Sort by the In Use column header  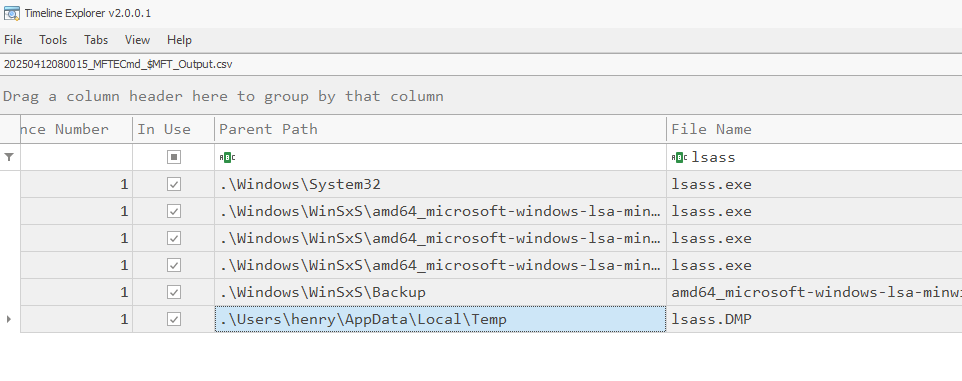click(174, 129)
